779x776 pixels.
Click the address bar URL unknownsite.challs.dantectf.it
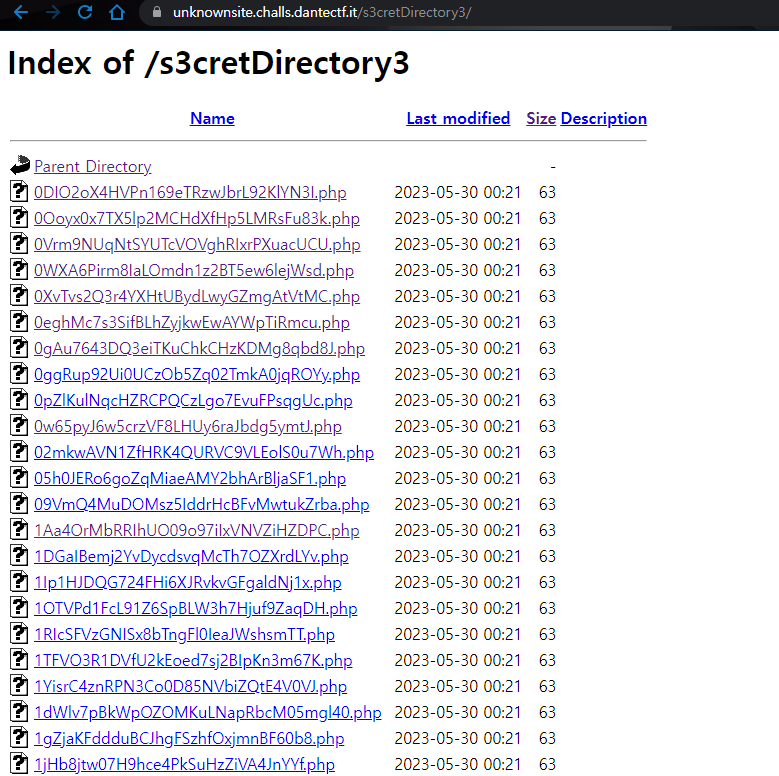point(265,12)
